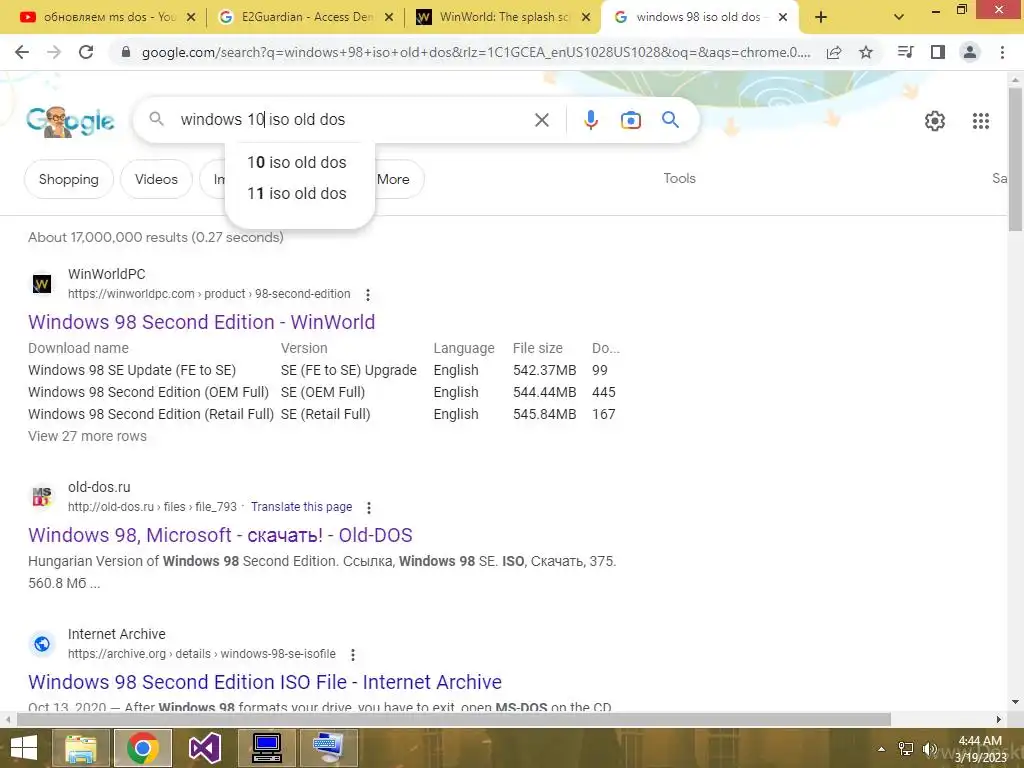Open Tools filter options

(x=679, y=178)
